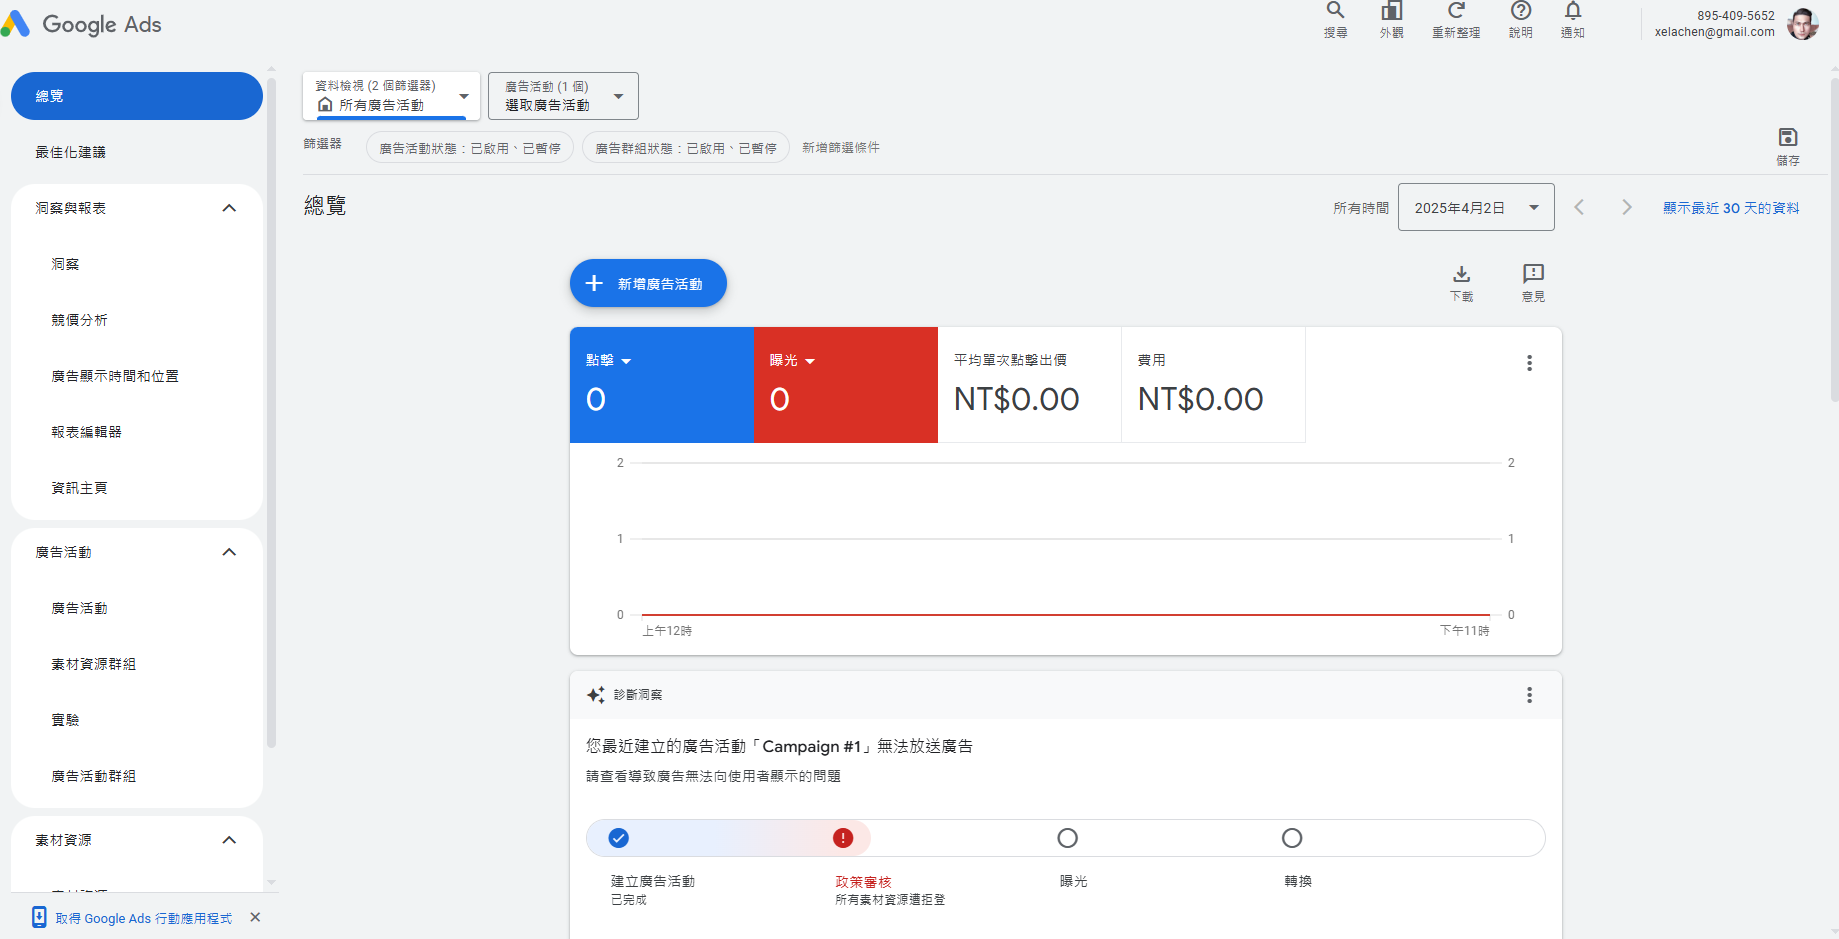
Task: Click the download (下載) icon
Action: click(1461, 283)
